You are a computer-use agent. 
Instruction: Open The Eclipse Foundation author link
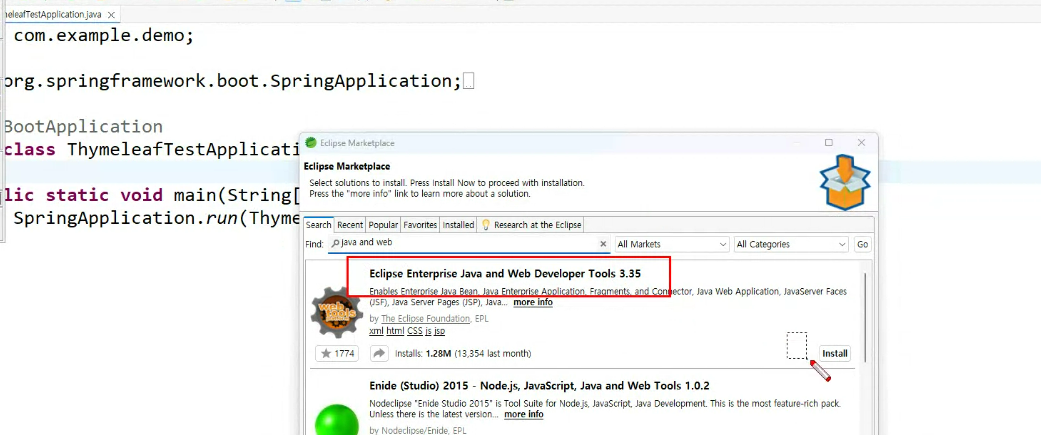pos(426,319)
